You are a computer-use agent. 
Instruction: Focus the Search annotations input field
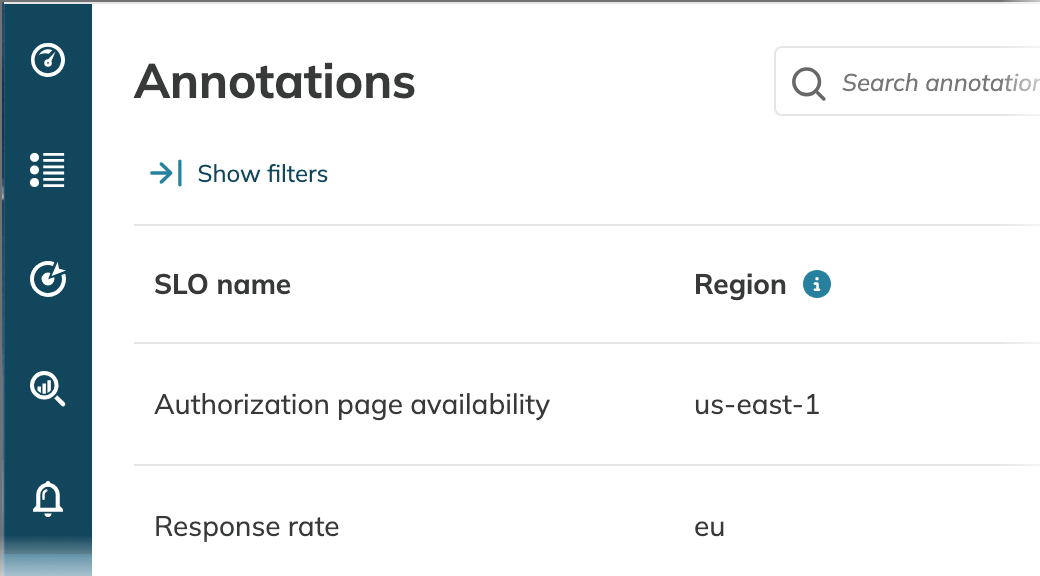tap(907, 82)
